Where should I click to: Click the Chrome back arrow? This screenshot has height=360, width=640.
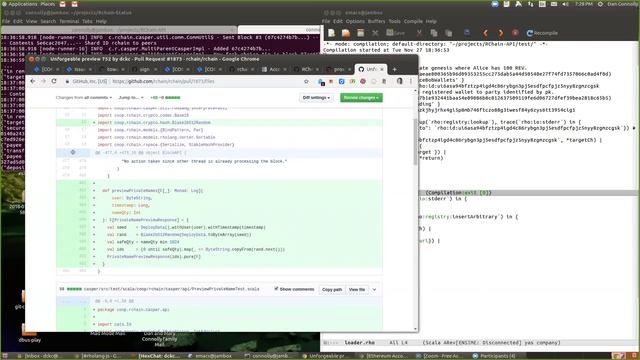click(x=33, y=81)
